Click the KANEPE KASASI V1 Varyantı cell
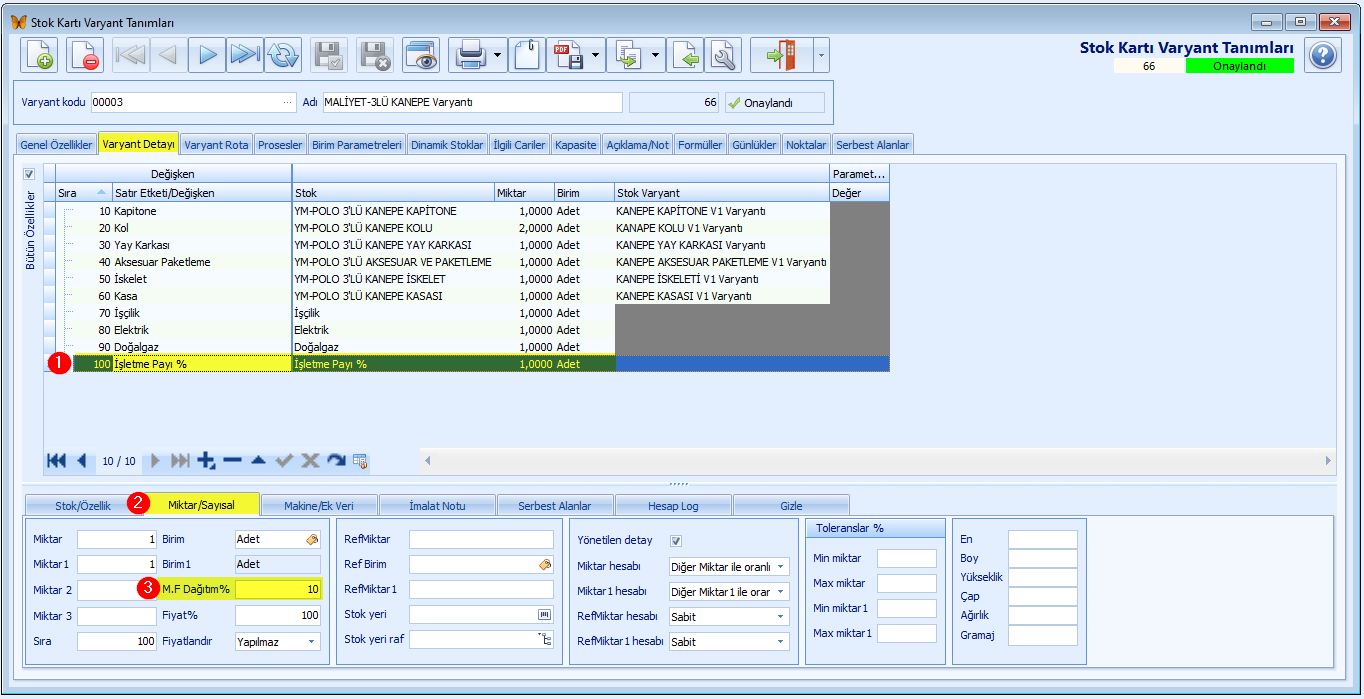This screenshot has height=699, width=1364. click(x=722, y=296)
